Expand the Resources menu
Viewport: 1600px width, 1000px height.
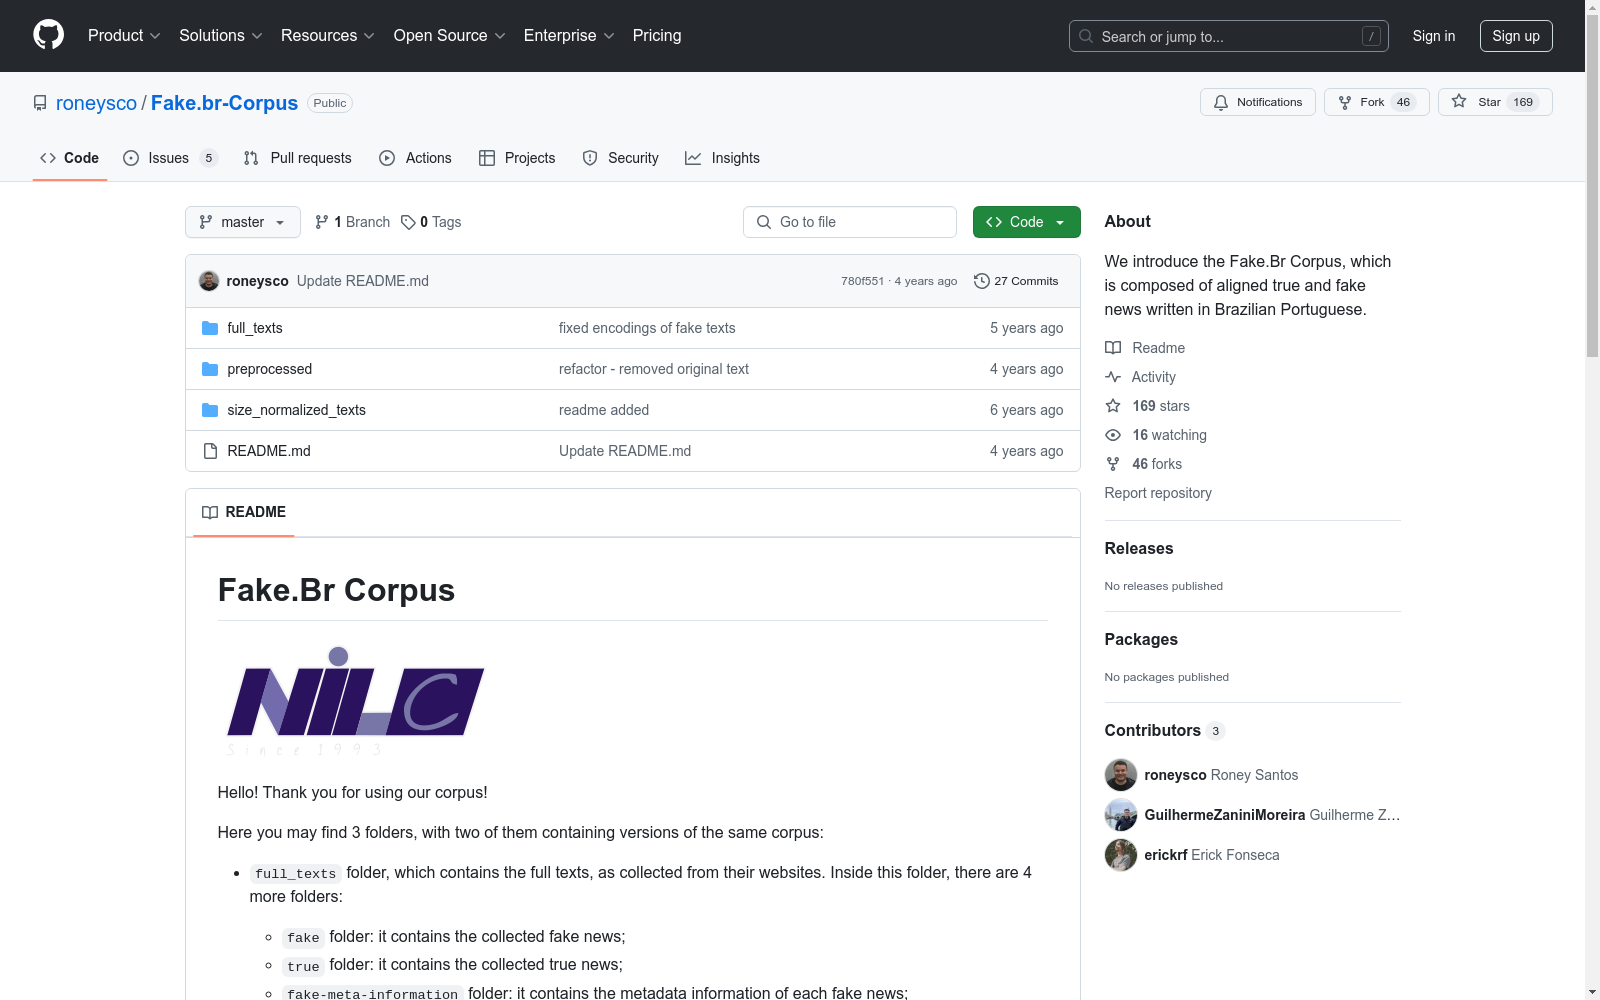(328, 36)
